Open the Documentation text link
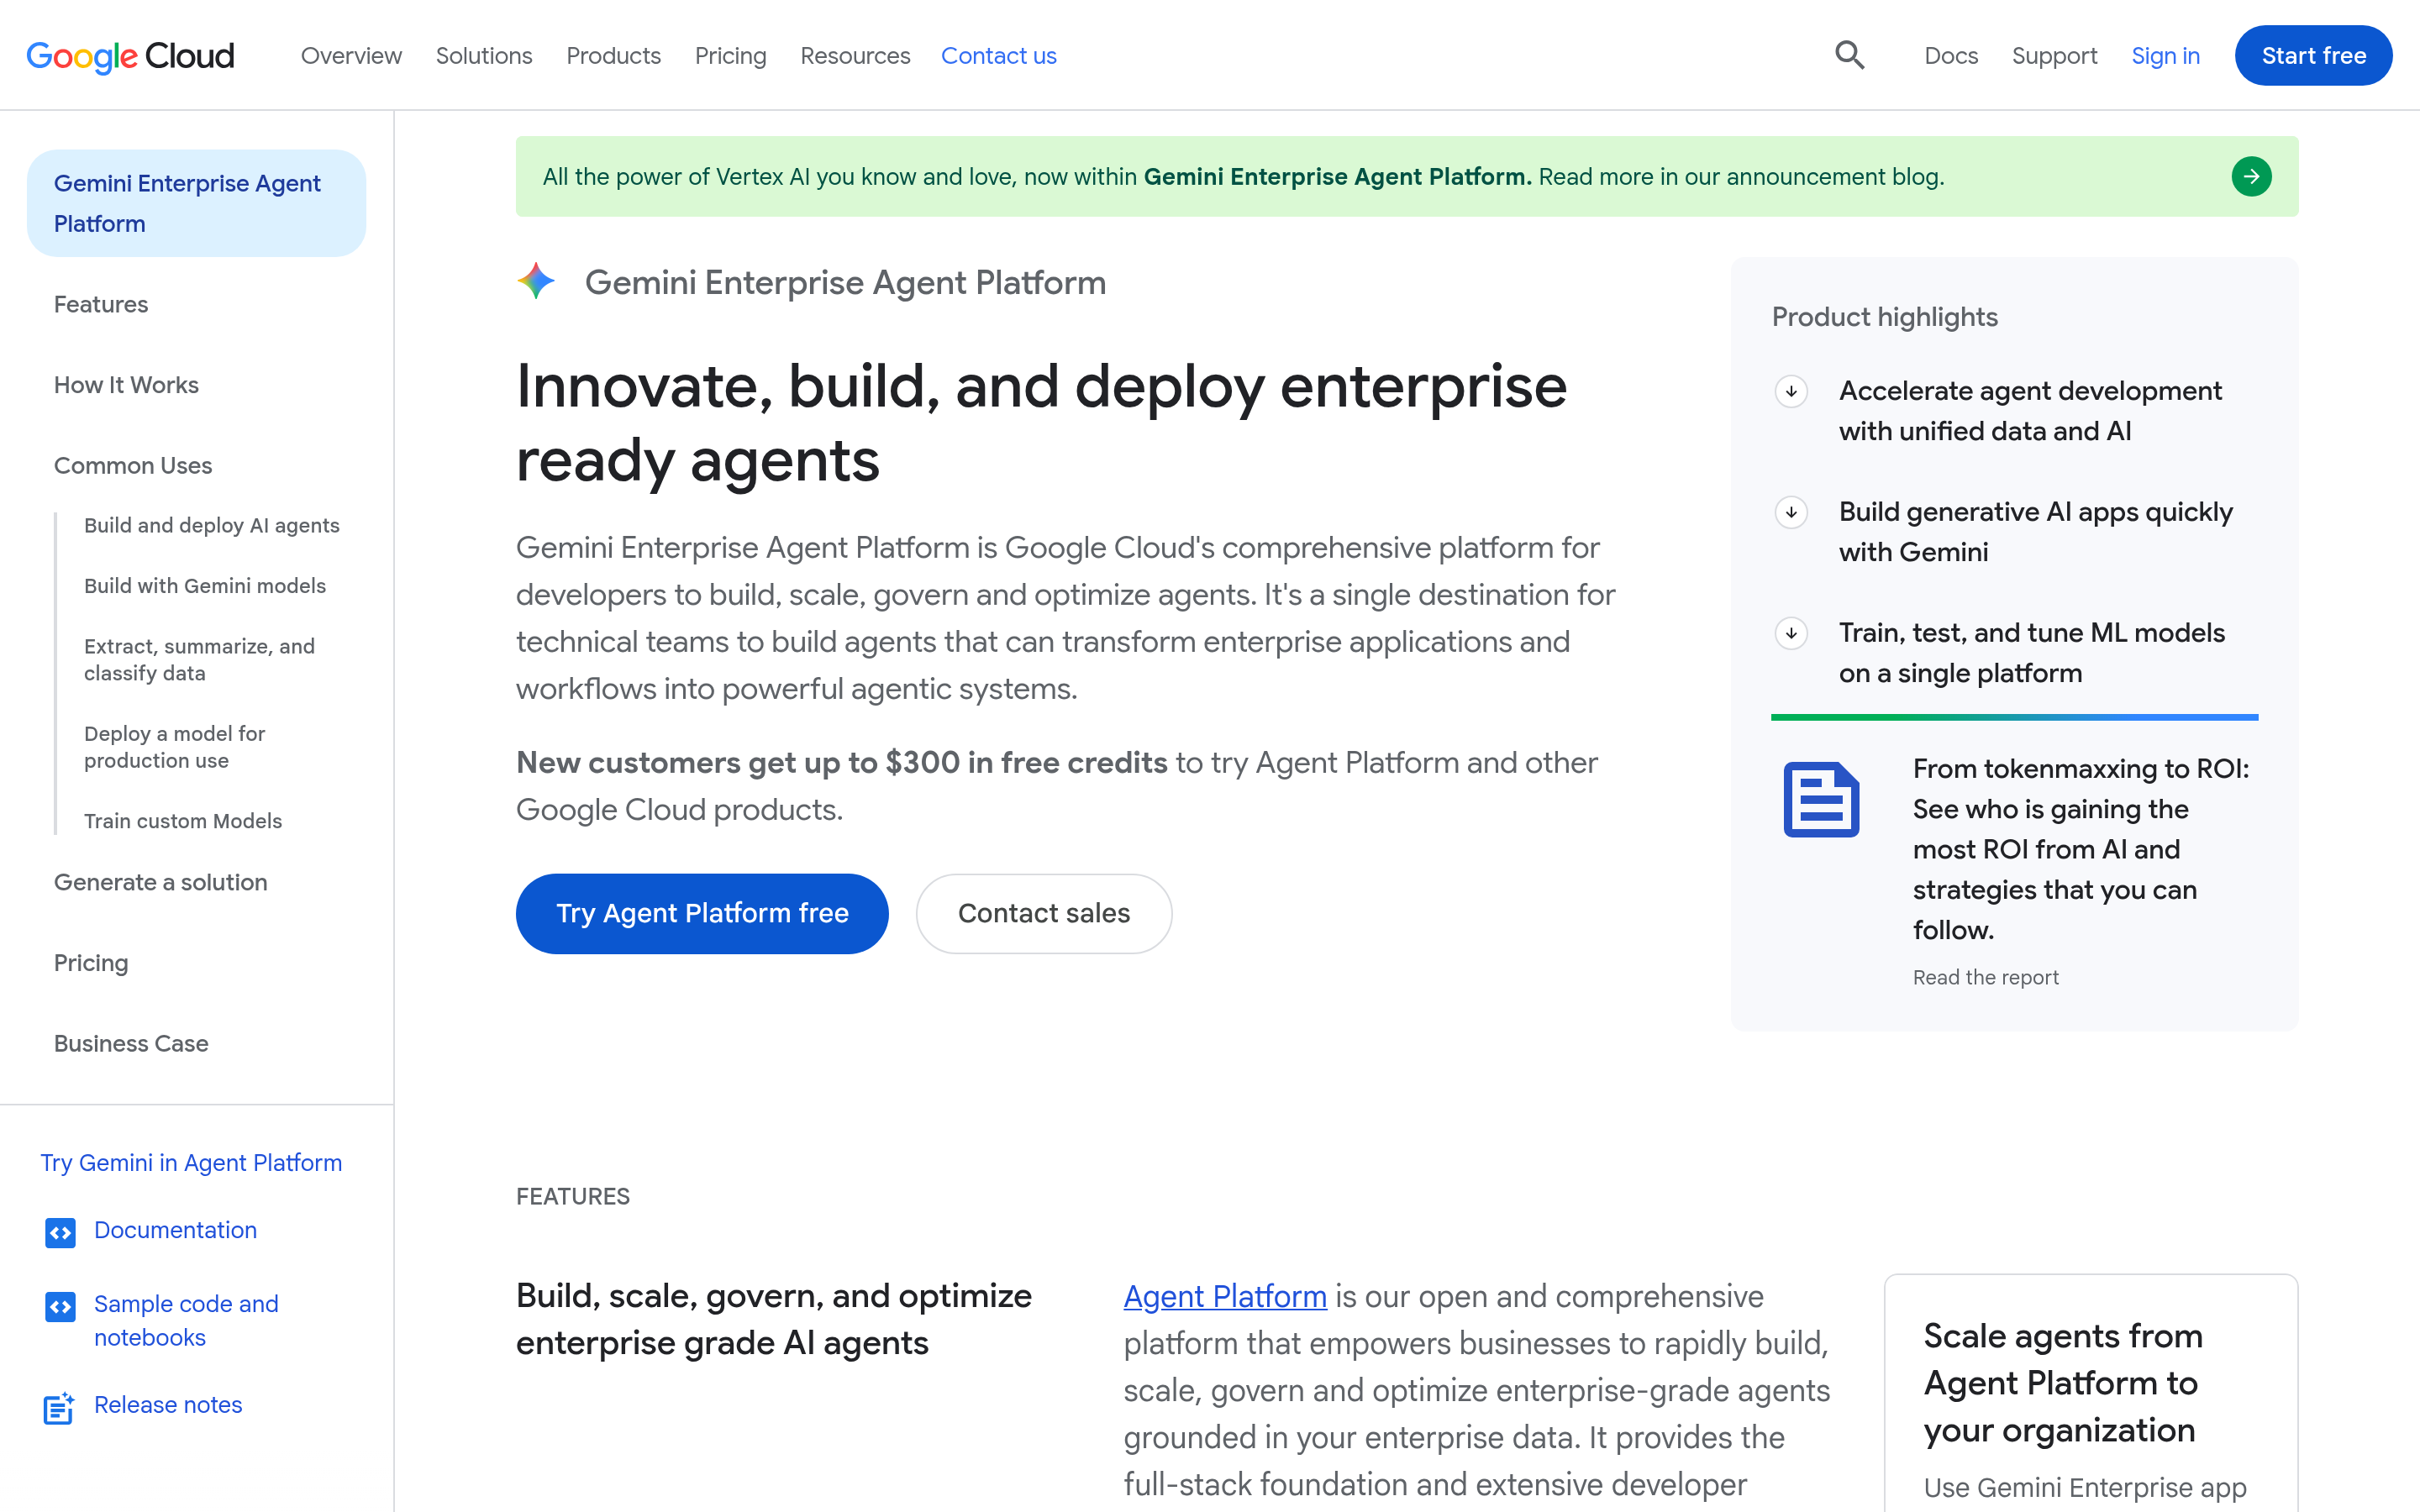 (175, 1230)
